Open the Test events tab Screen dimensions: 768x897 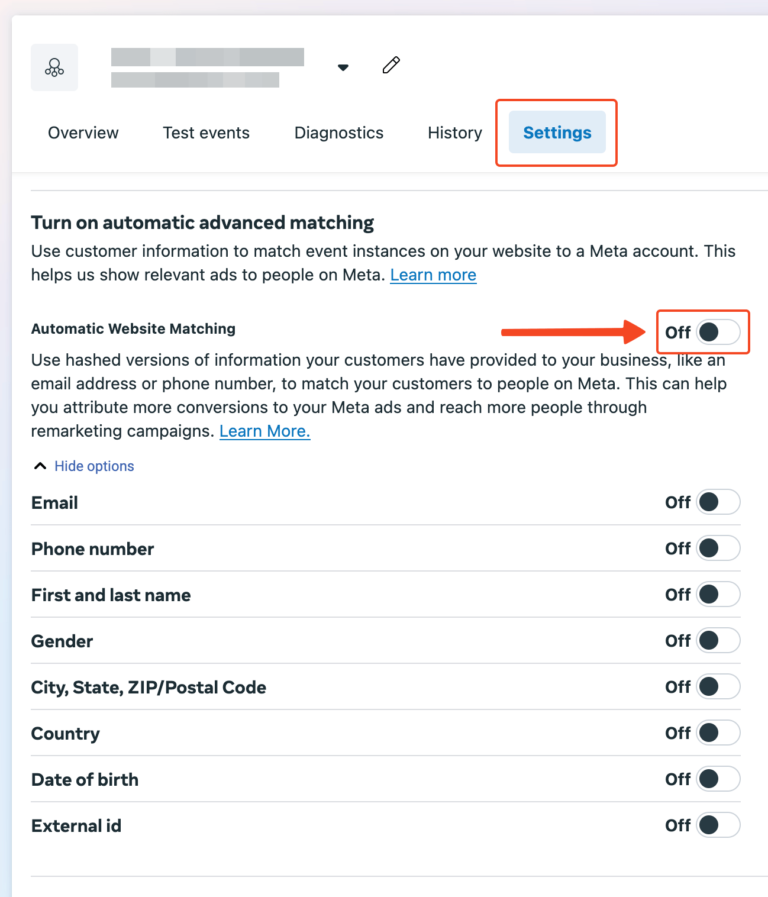[x=206, y=132]
